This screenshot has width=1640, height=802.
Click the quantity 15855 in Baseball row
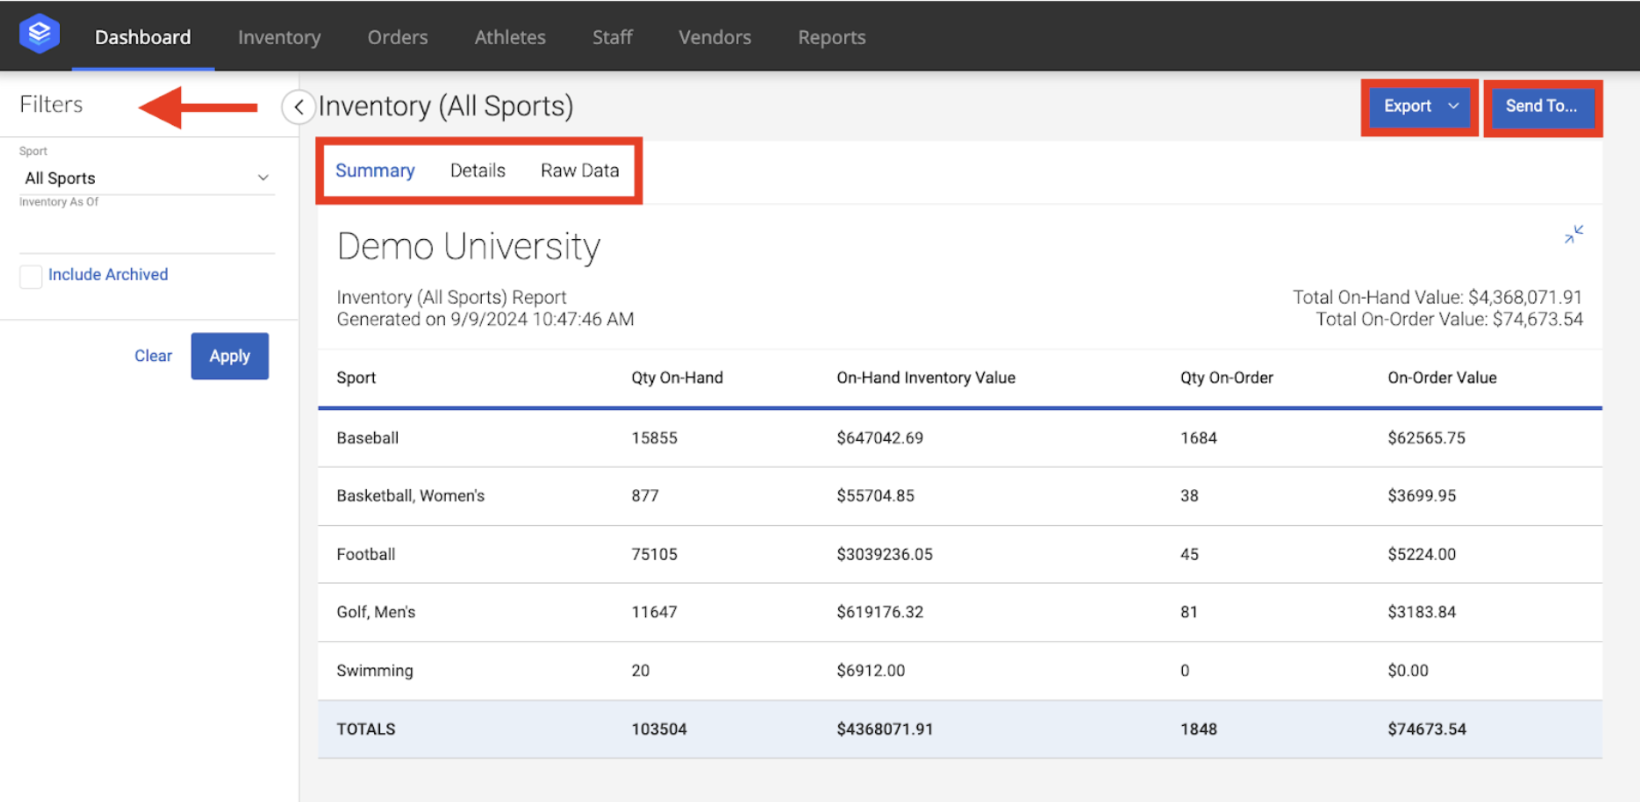(x=654, y=438)
